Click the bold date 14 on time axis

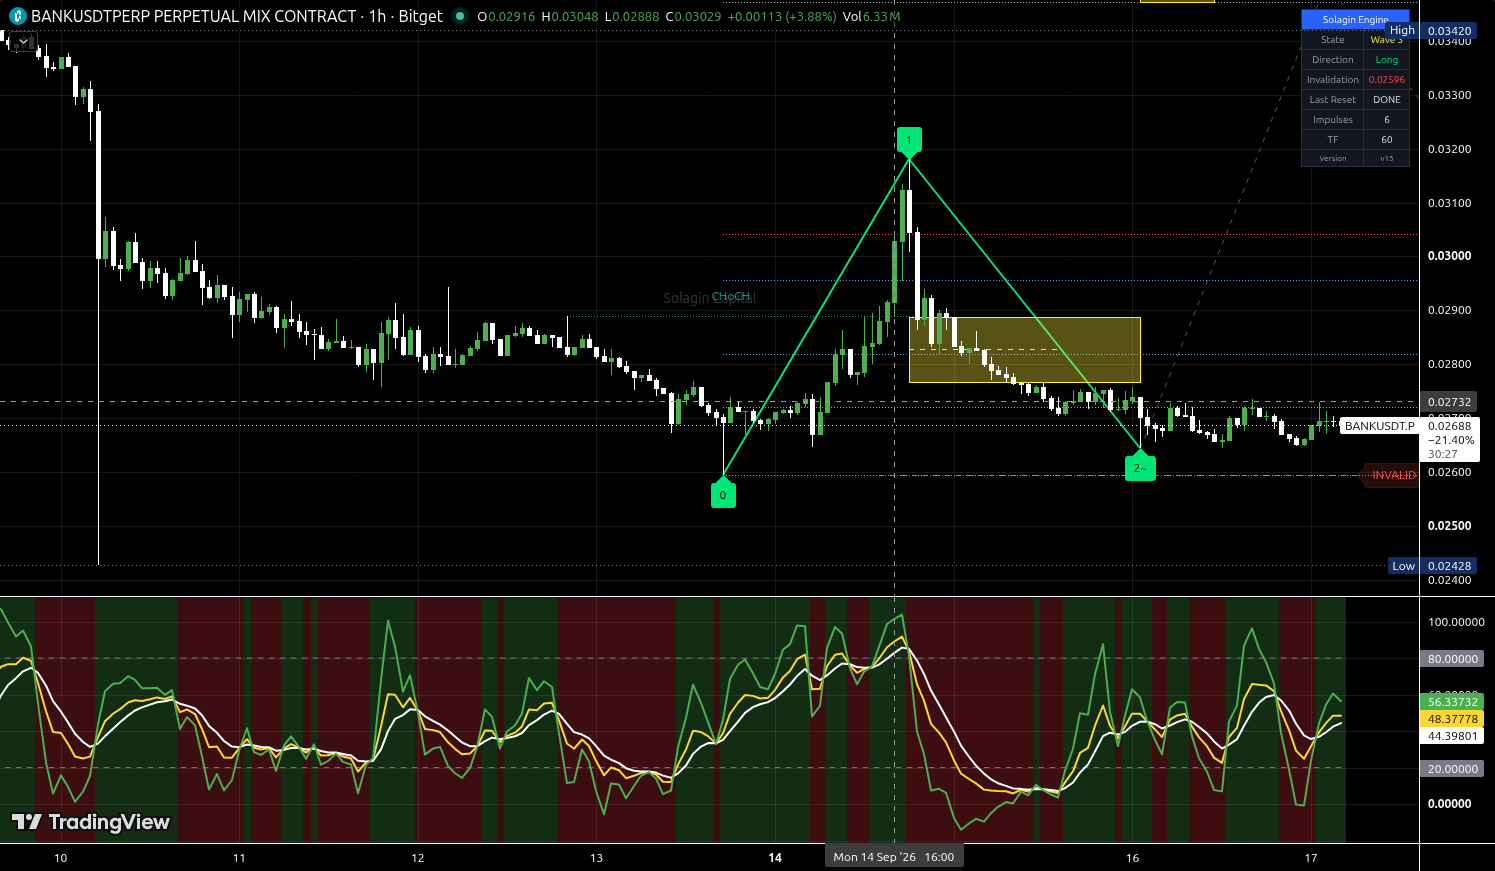775,858
